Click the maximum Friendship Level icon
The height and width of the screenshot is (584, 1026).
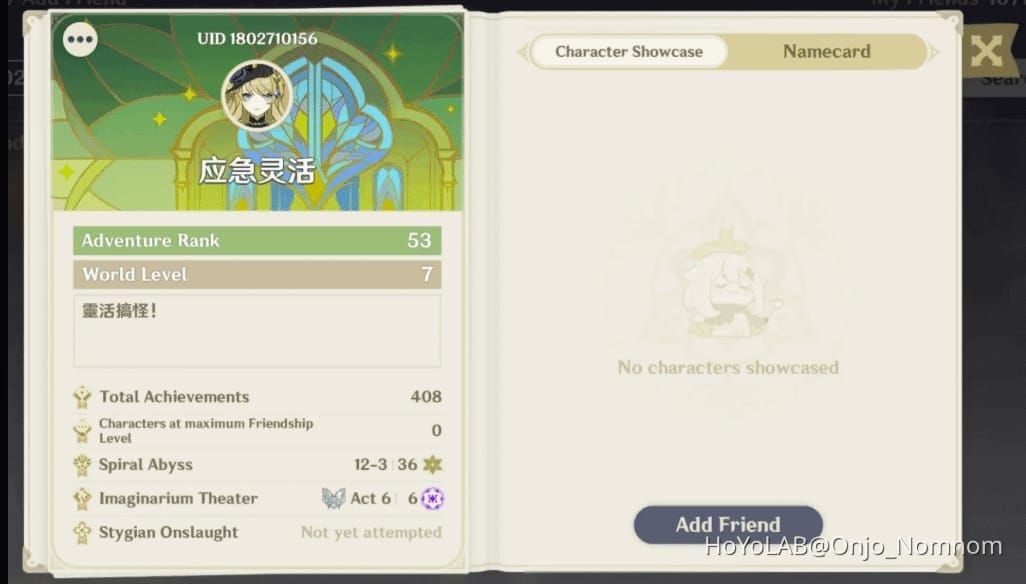coord(82,431)
